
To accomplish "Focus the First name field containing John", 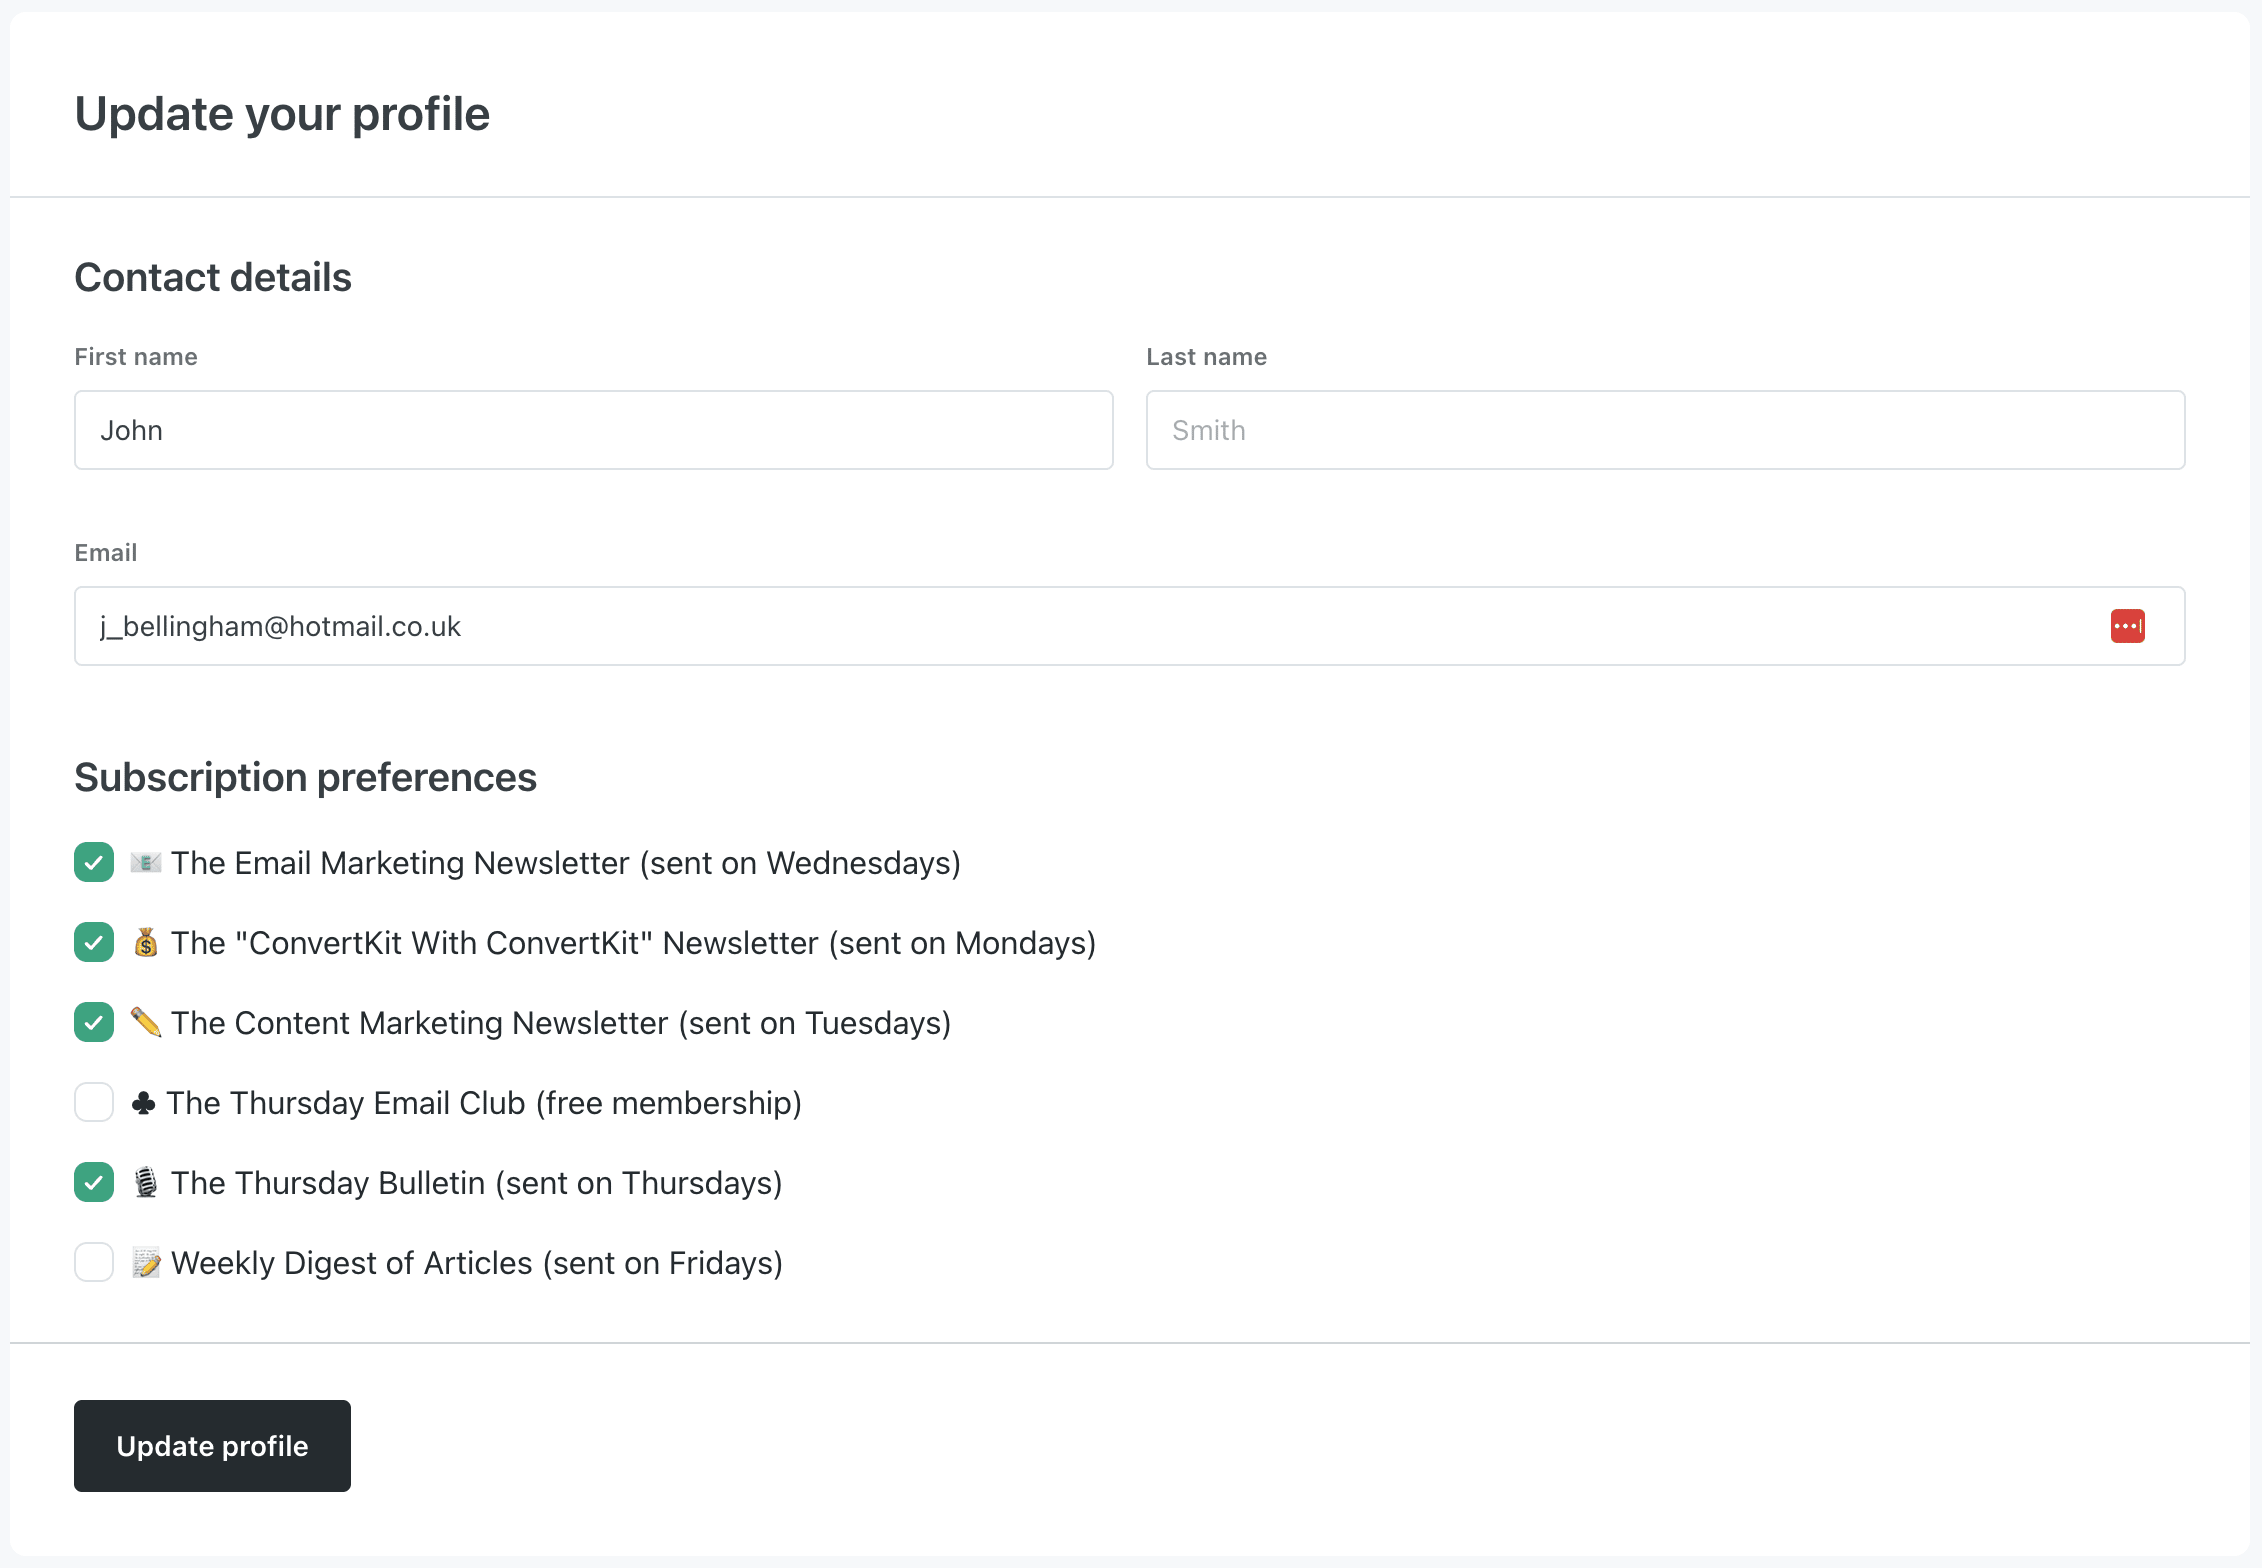I will (x=594, y=430).
